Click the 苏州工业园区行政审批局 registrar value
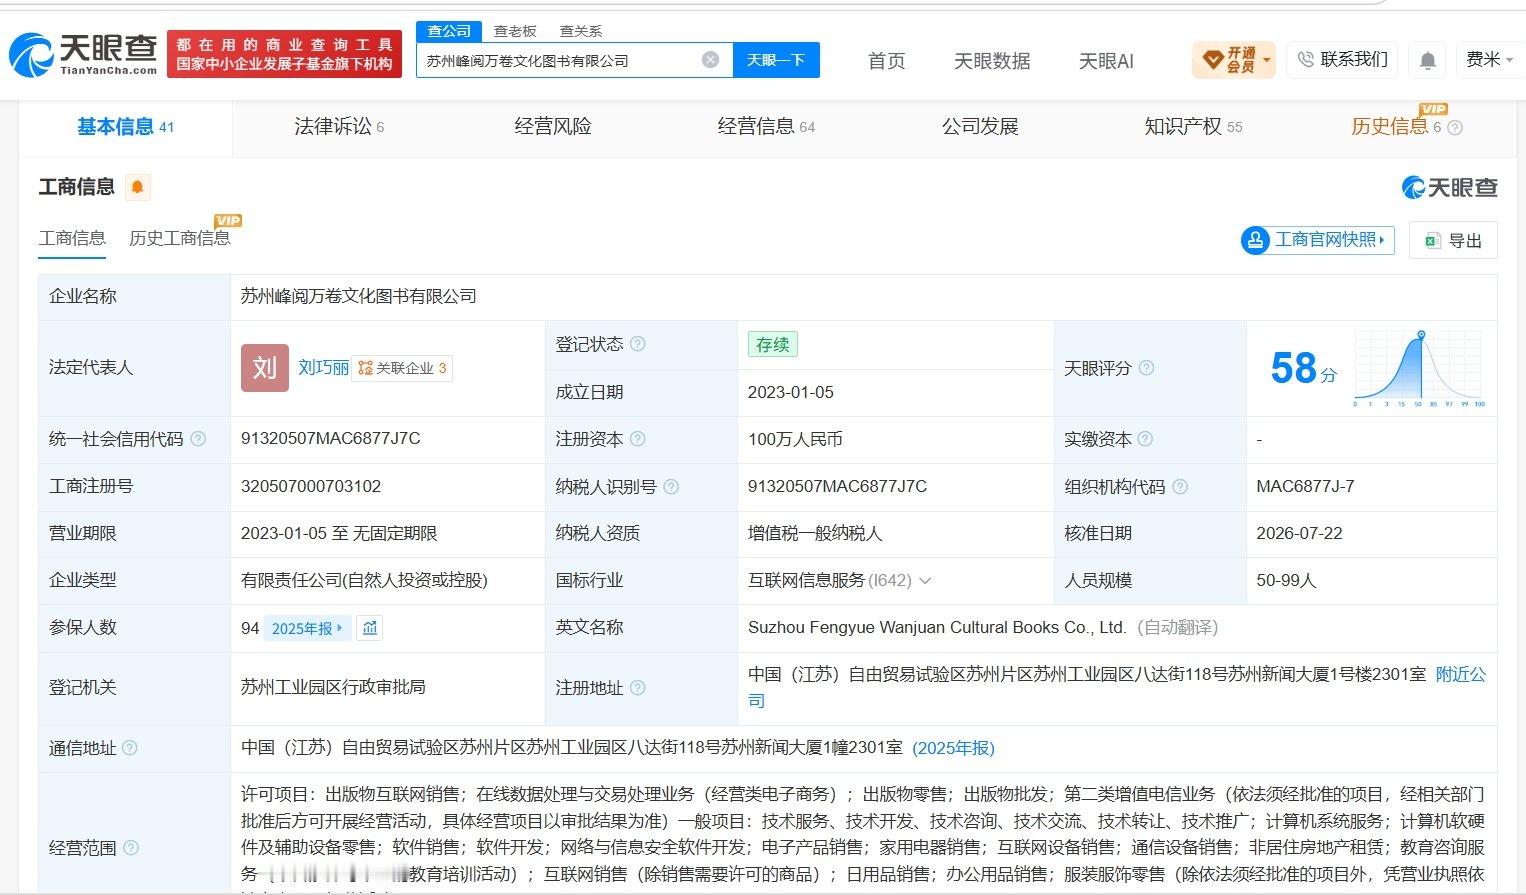This screenshot has width=1526, height=895. (x=333, y=687)
